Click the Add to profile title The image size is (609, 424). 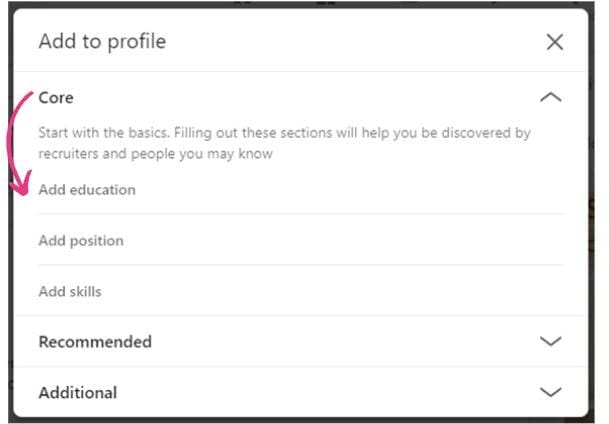click(102, 42)
